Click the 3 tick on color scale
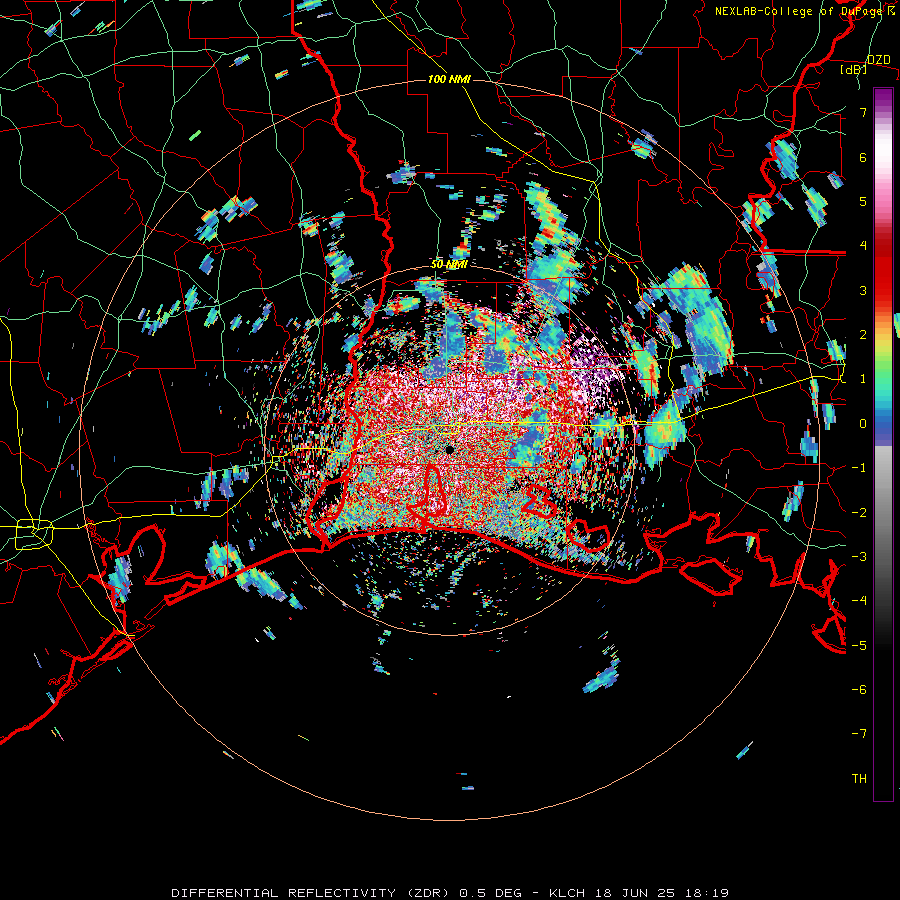 [863, 290]
